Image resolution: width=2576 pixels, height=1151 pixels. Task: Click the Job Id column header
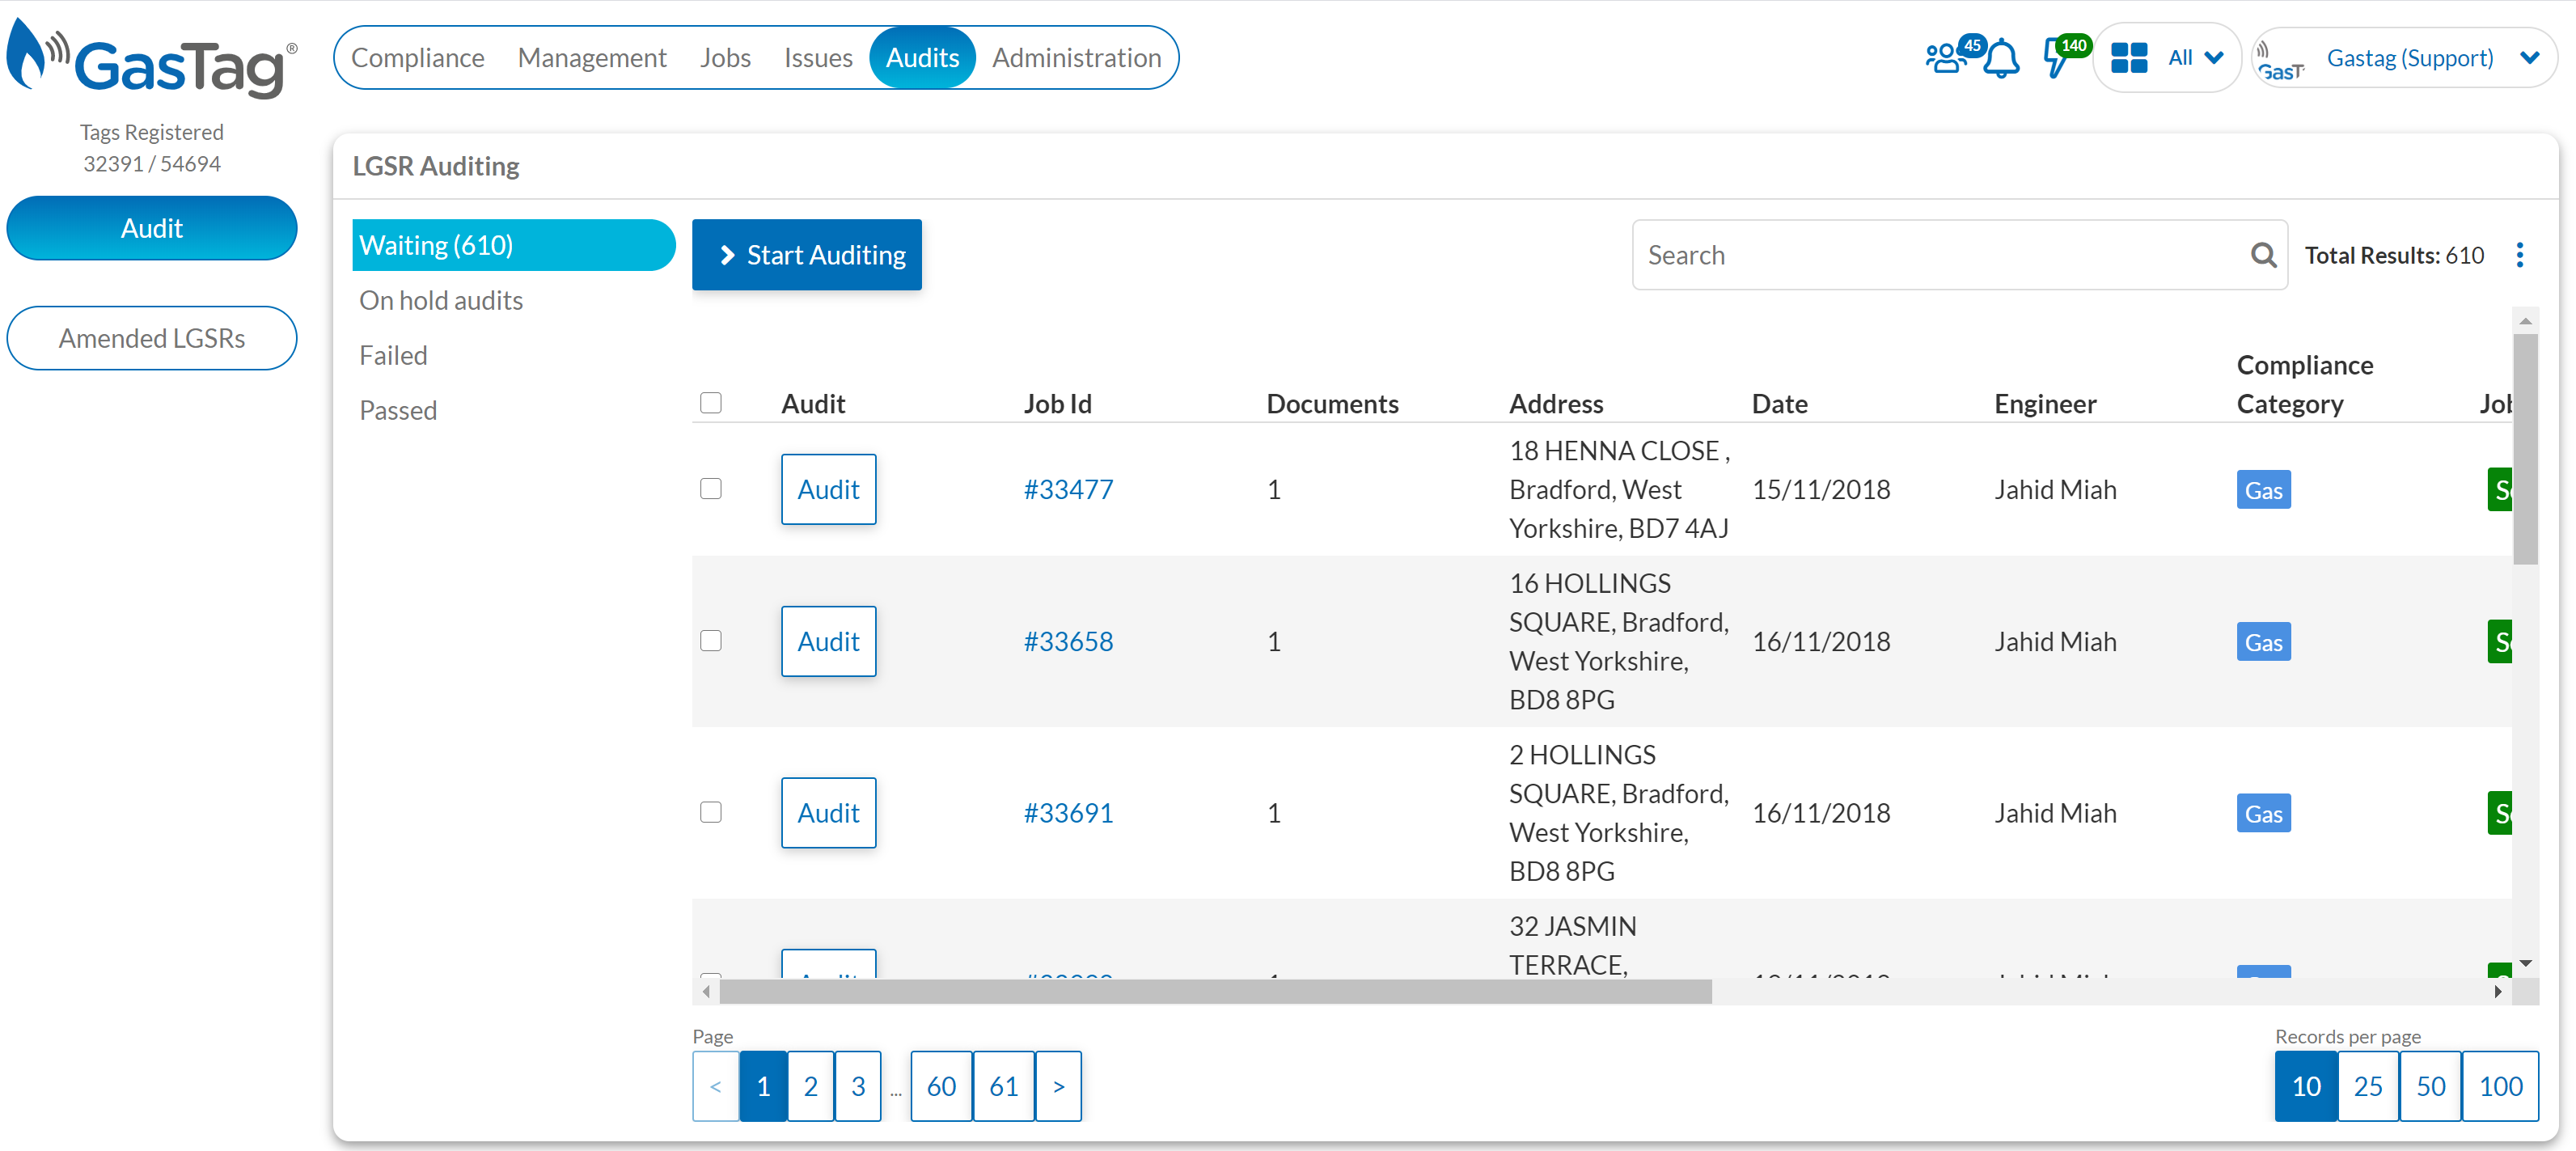(1057, 404)
